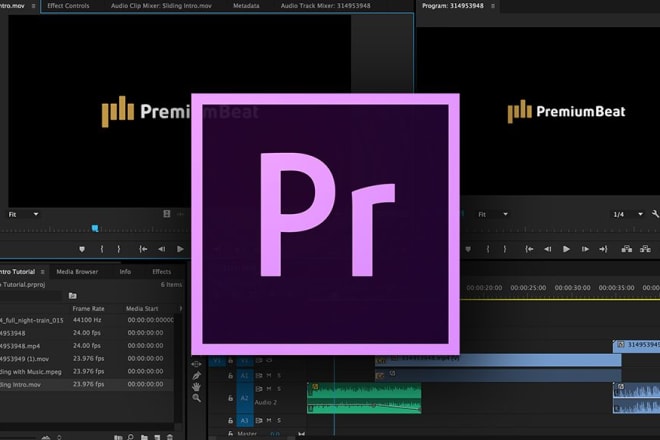Select the Slip tool in the timeline toolbox
This screenshot has height=440, width=660.
coord(197,363)
